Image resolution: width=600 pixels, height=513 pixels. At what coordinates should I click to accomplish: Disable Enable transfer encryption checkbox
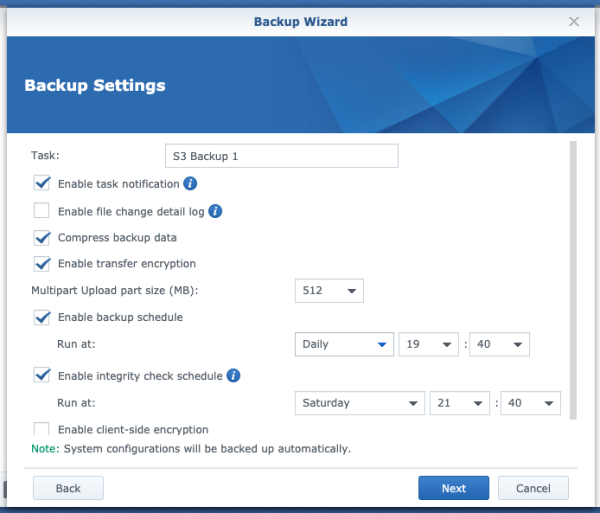[42, 264]
